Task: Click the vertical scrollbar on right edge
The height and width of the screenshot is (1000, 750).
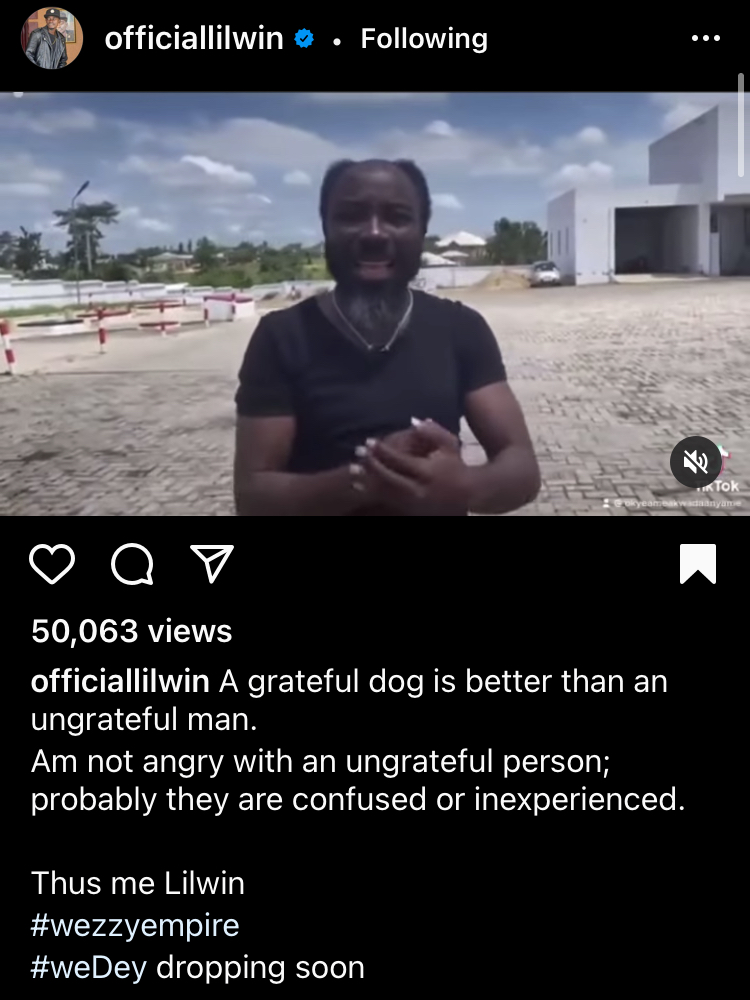Action: point(741,125)
